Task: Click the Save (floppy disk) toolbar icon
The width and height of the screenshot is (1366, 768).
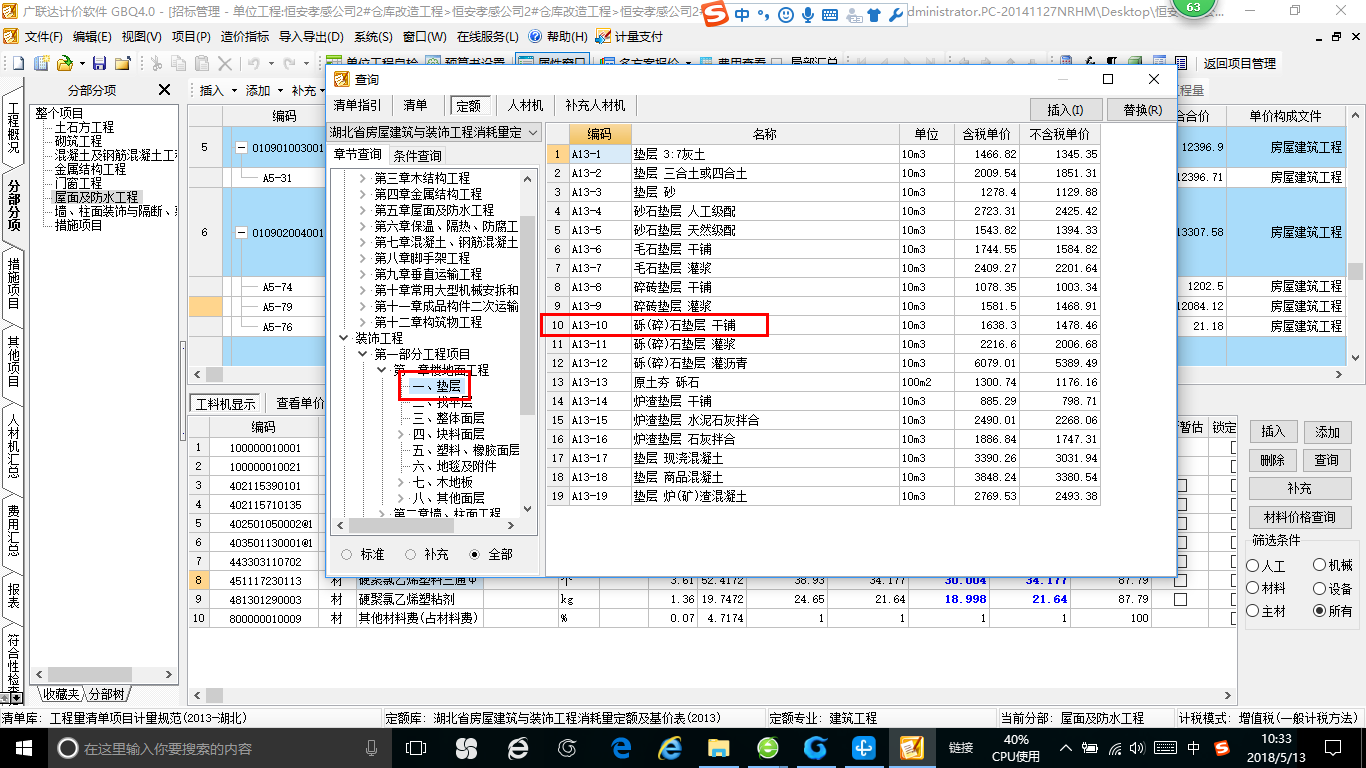Action: pos(101,63)
